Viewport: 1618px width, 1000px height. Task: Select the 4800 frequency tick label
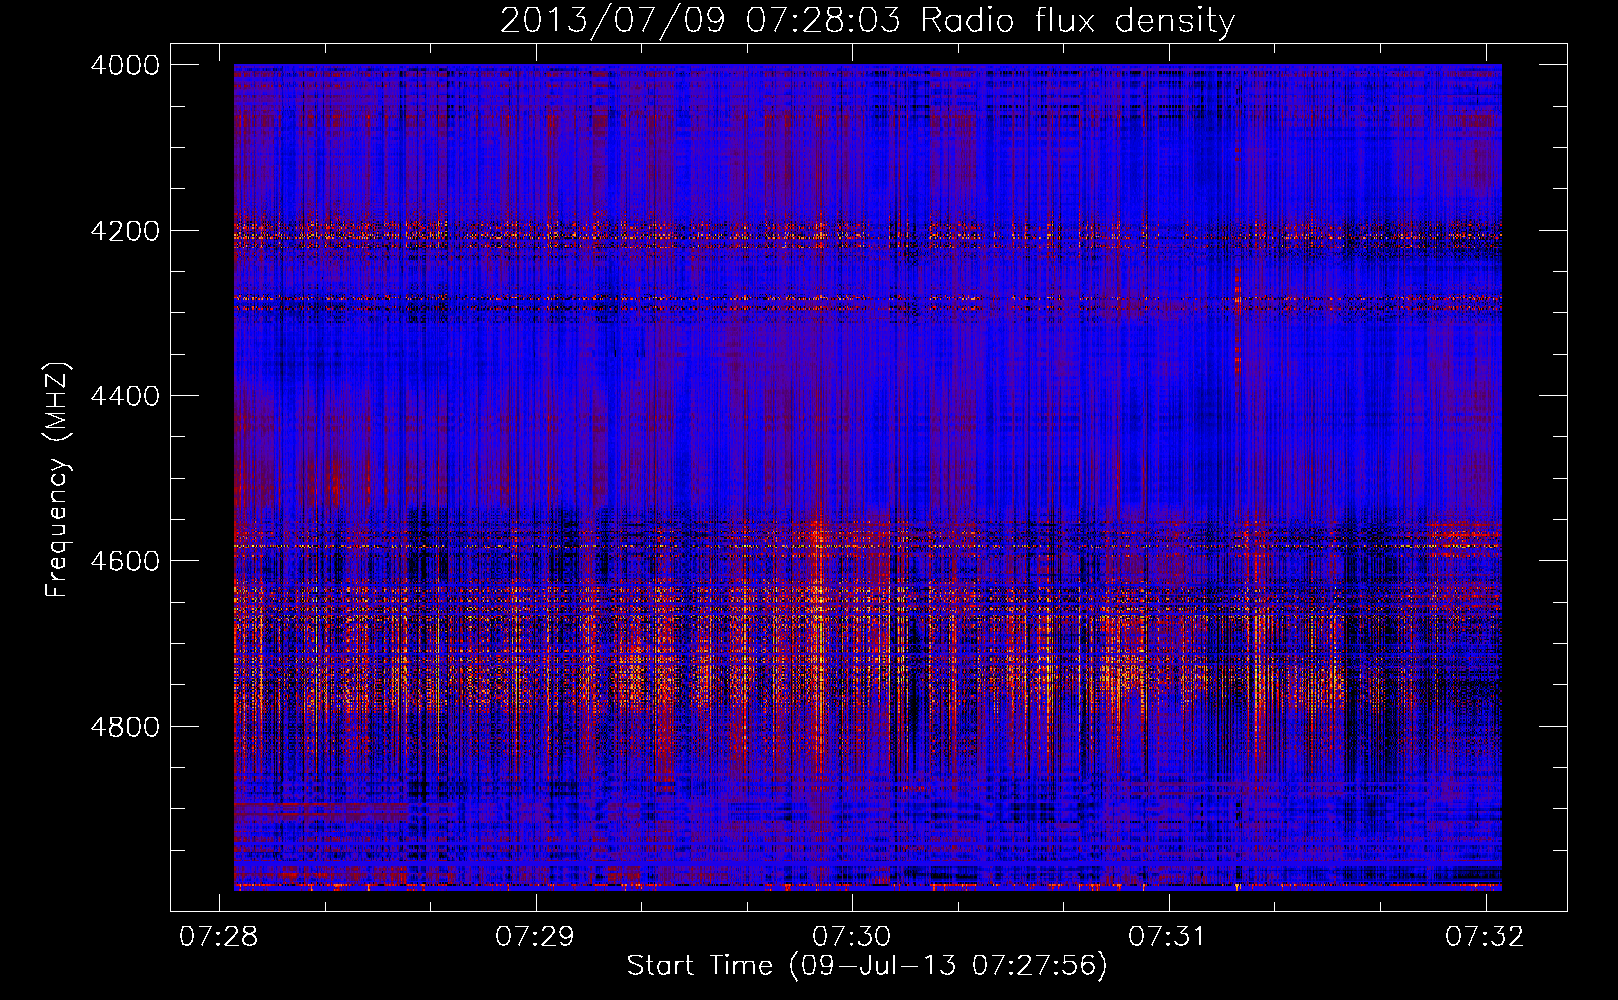coord(125,727)
